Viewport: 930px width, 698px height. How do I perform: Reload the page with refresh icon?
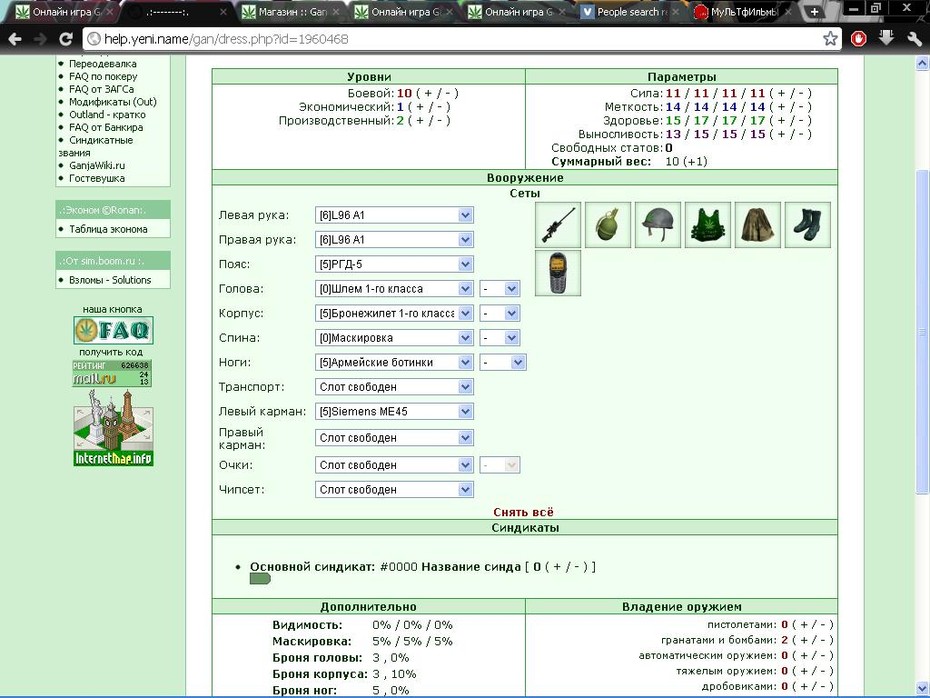[x=66, y=39]
